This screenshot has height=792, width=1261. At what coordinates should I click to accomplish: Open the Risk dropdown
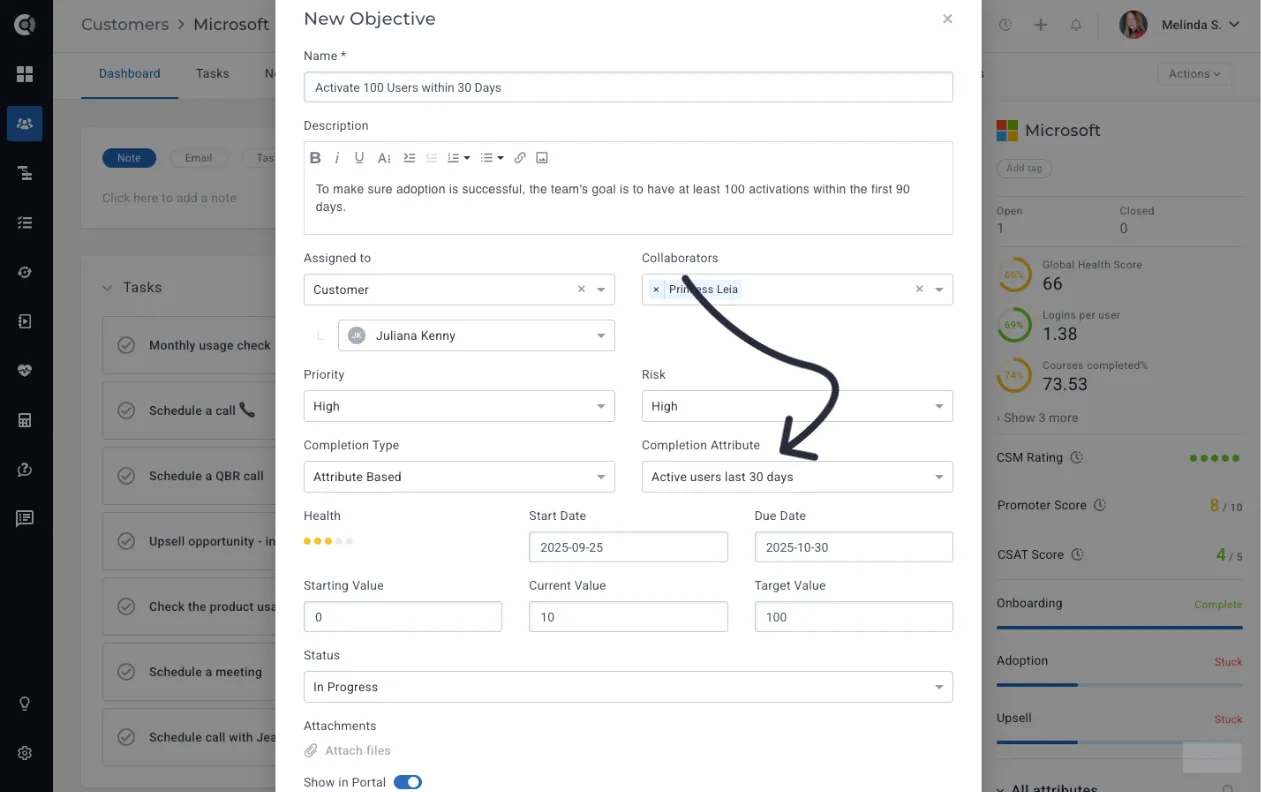(797, 406)
